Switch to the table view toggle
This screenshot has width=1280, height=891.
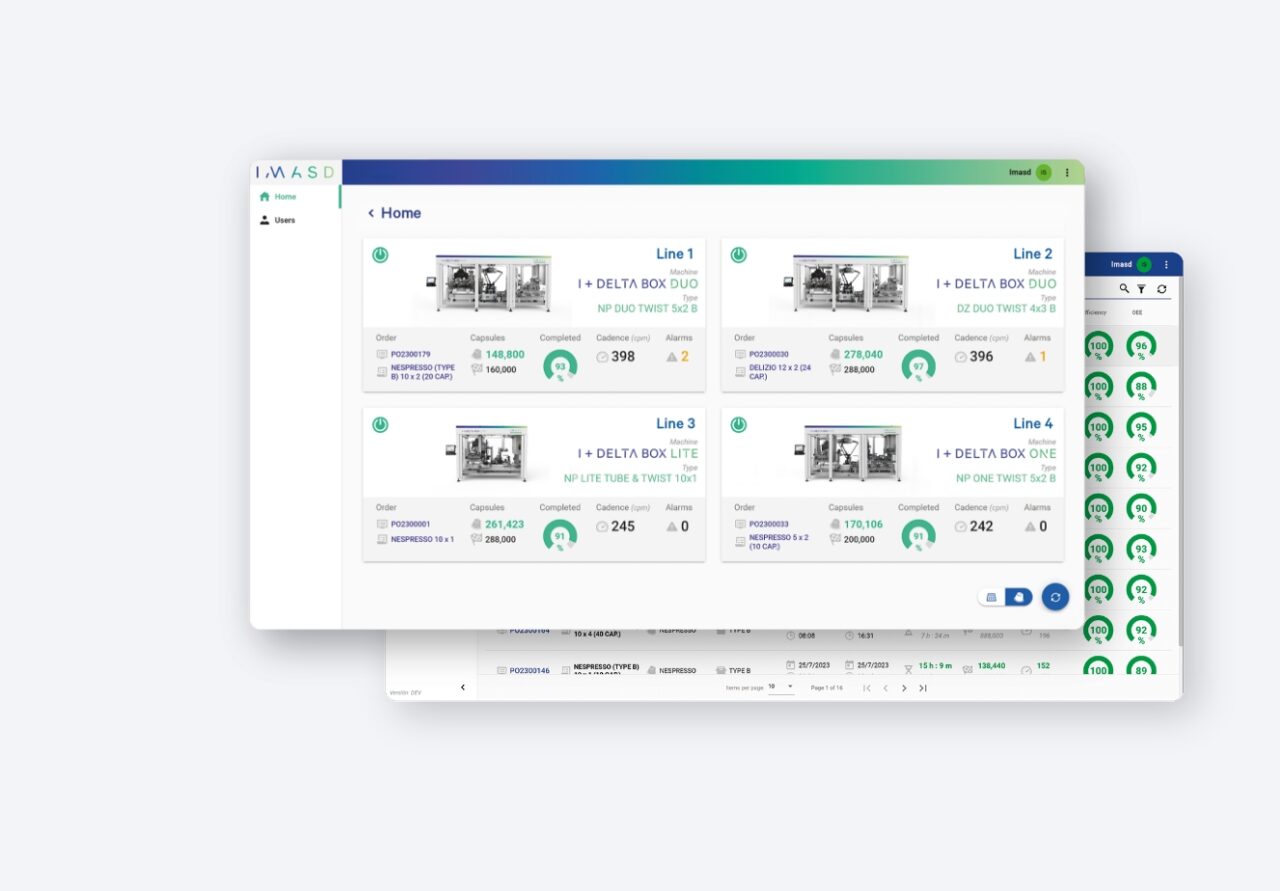pyautogui.click(x=992, y=597)
